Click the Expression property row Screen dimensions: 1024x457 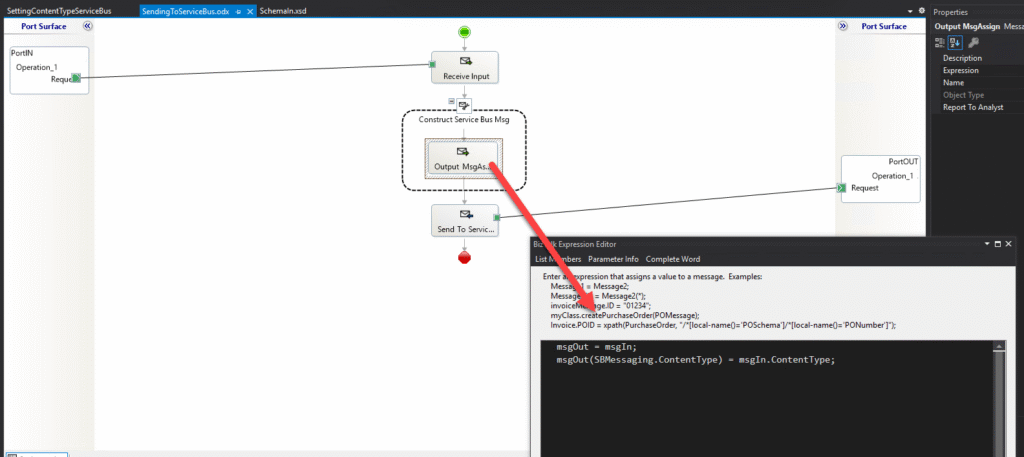[960, 71]
